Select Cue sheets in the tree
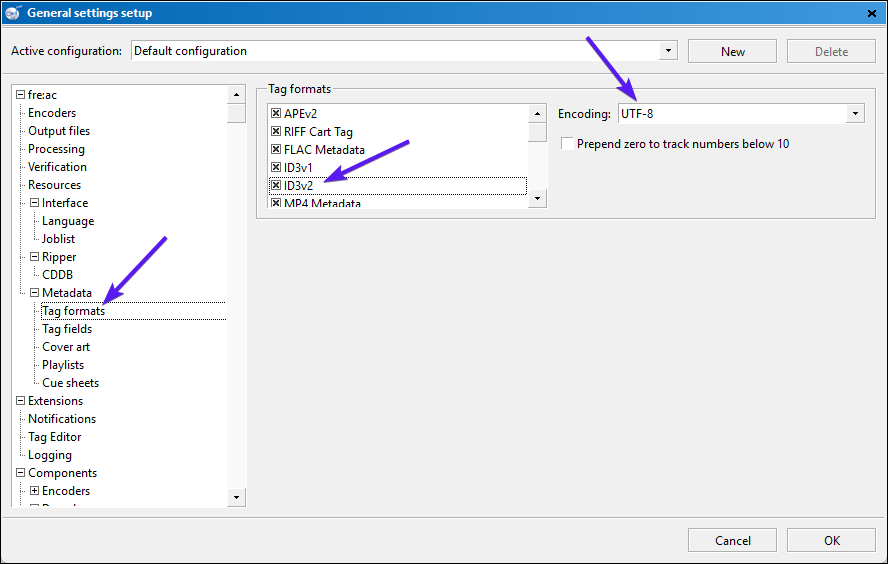Screen dimensions: 888x564 (x=70, y=383)
